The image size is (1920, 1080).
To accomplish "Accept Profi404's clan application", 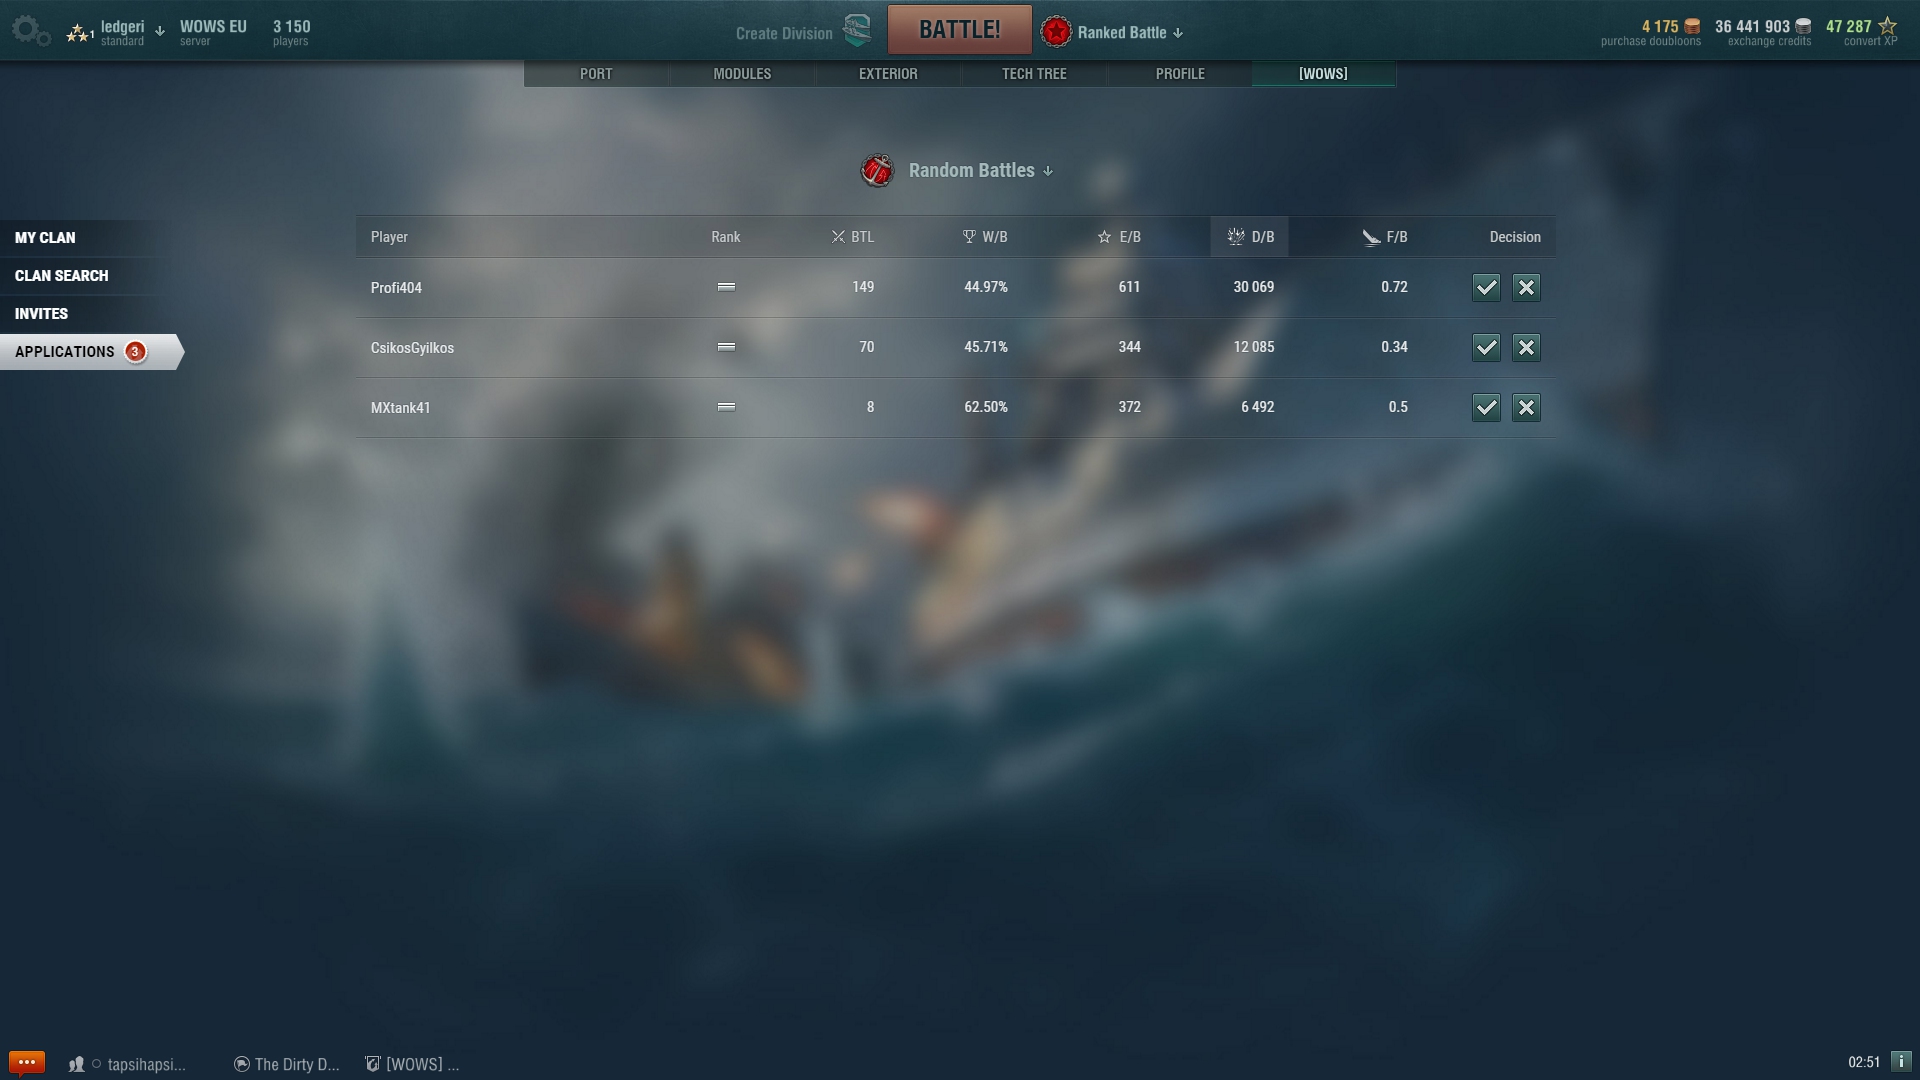I will click(x=1486, y=288).
